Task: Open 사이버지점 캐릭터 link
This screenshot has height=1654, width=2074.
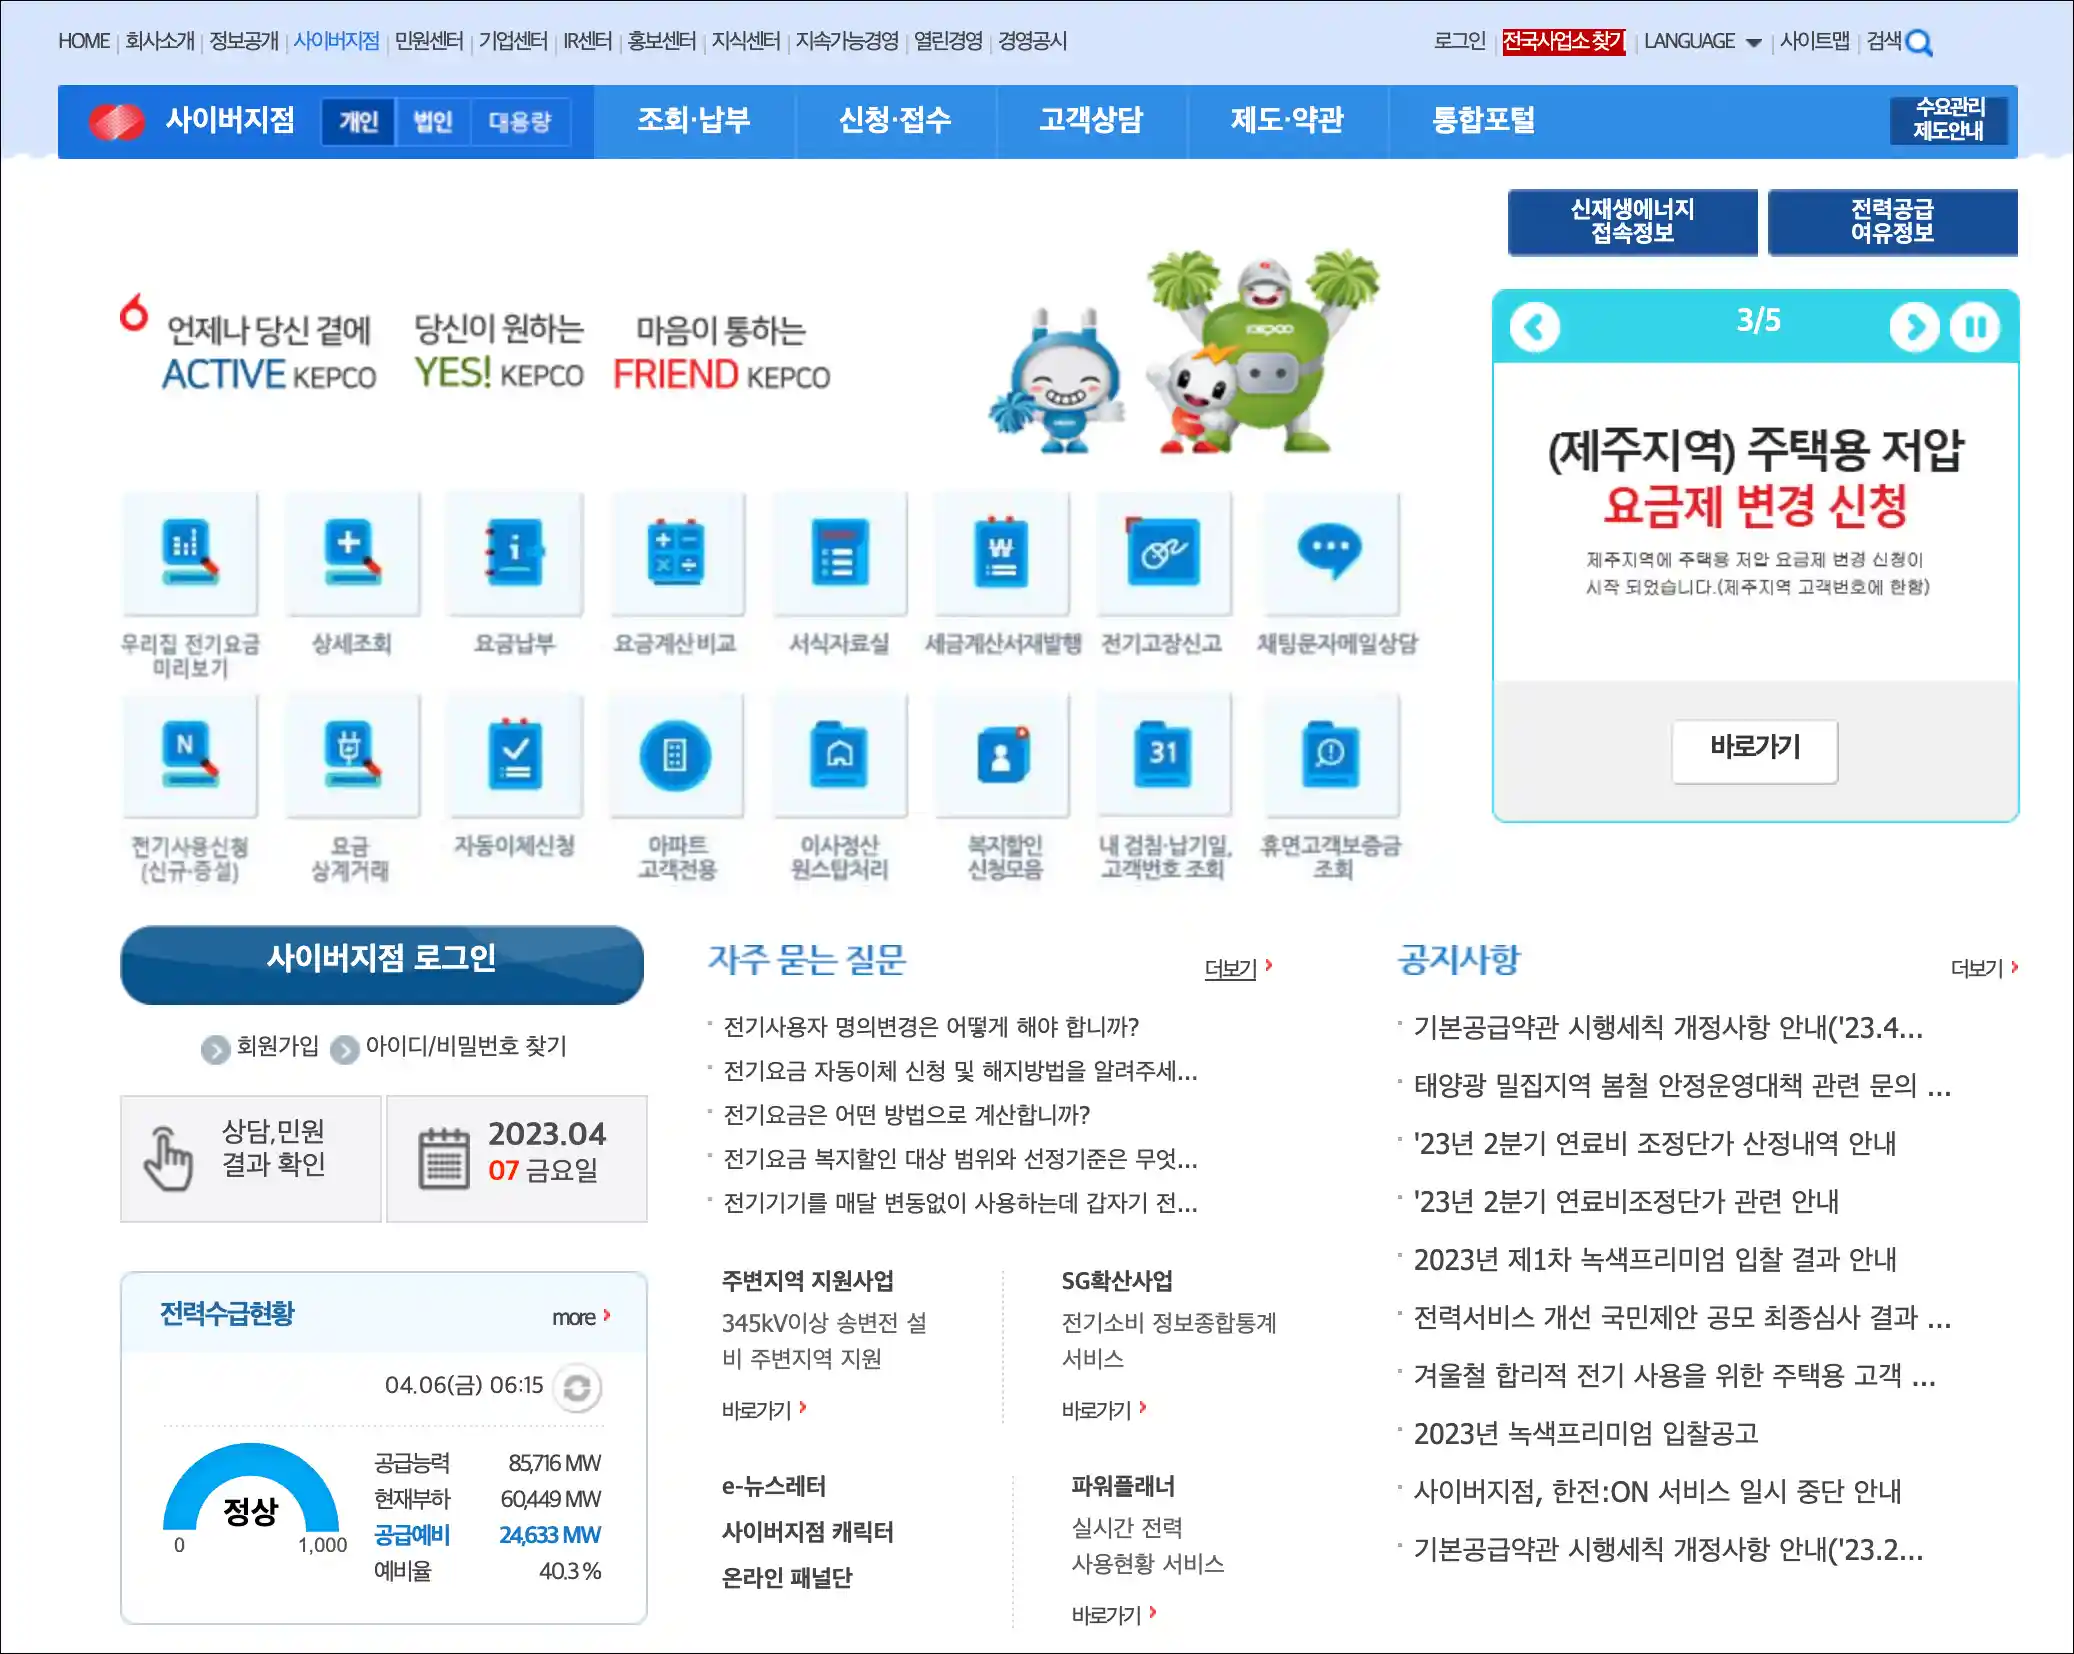Action: point(808,1533)
